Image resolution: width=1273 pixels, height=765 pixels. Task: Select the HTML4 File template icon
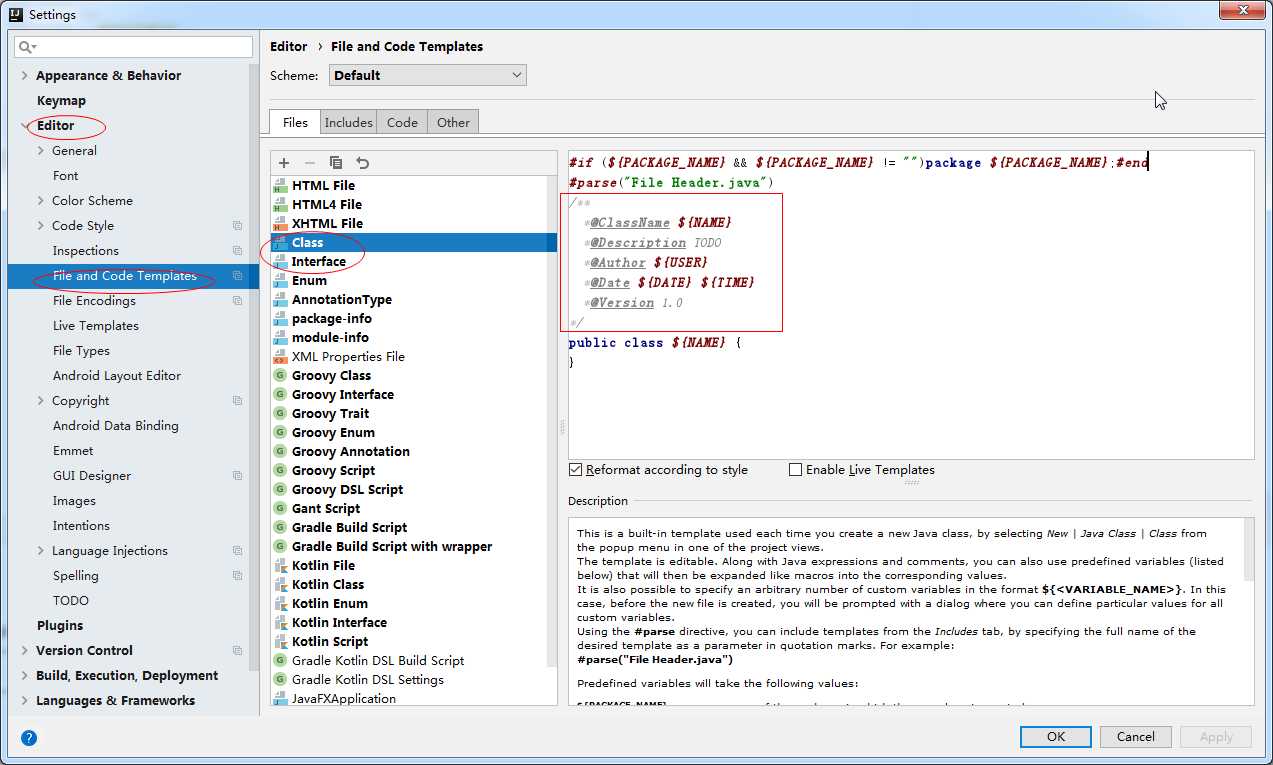(281, 204)
